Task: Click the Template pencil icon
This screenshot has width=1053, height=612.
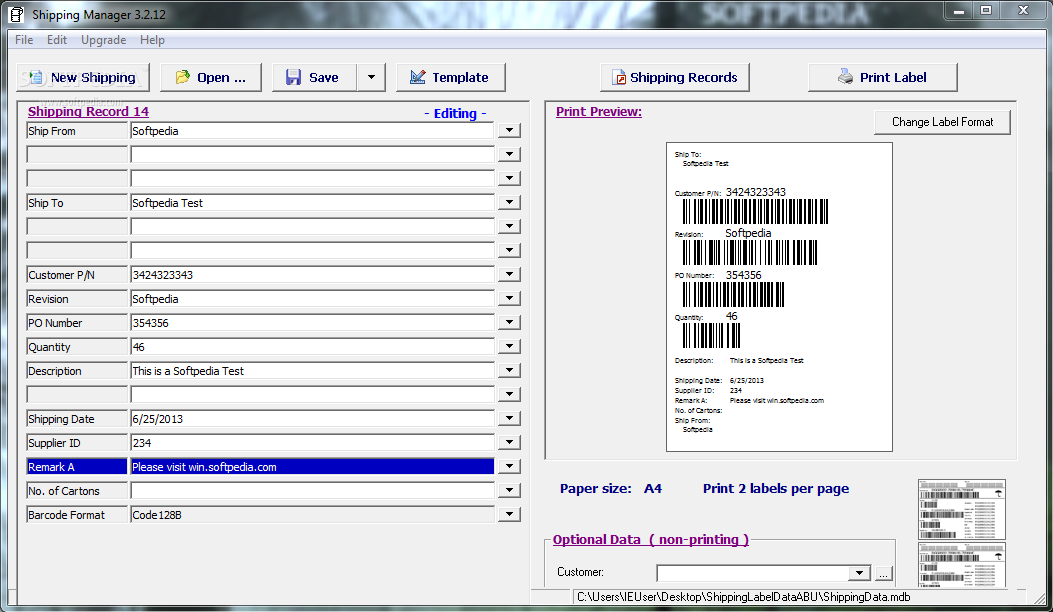Action: tap(417, 77)
